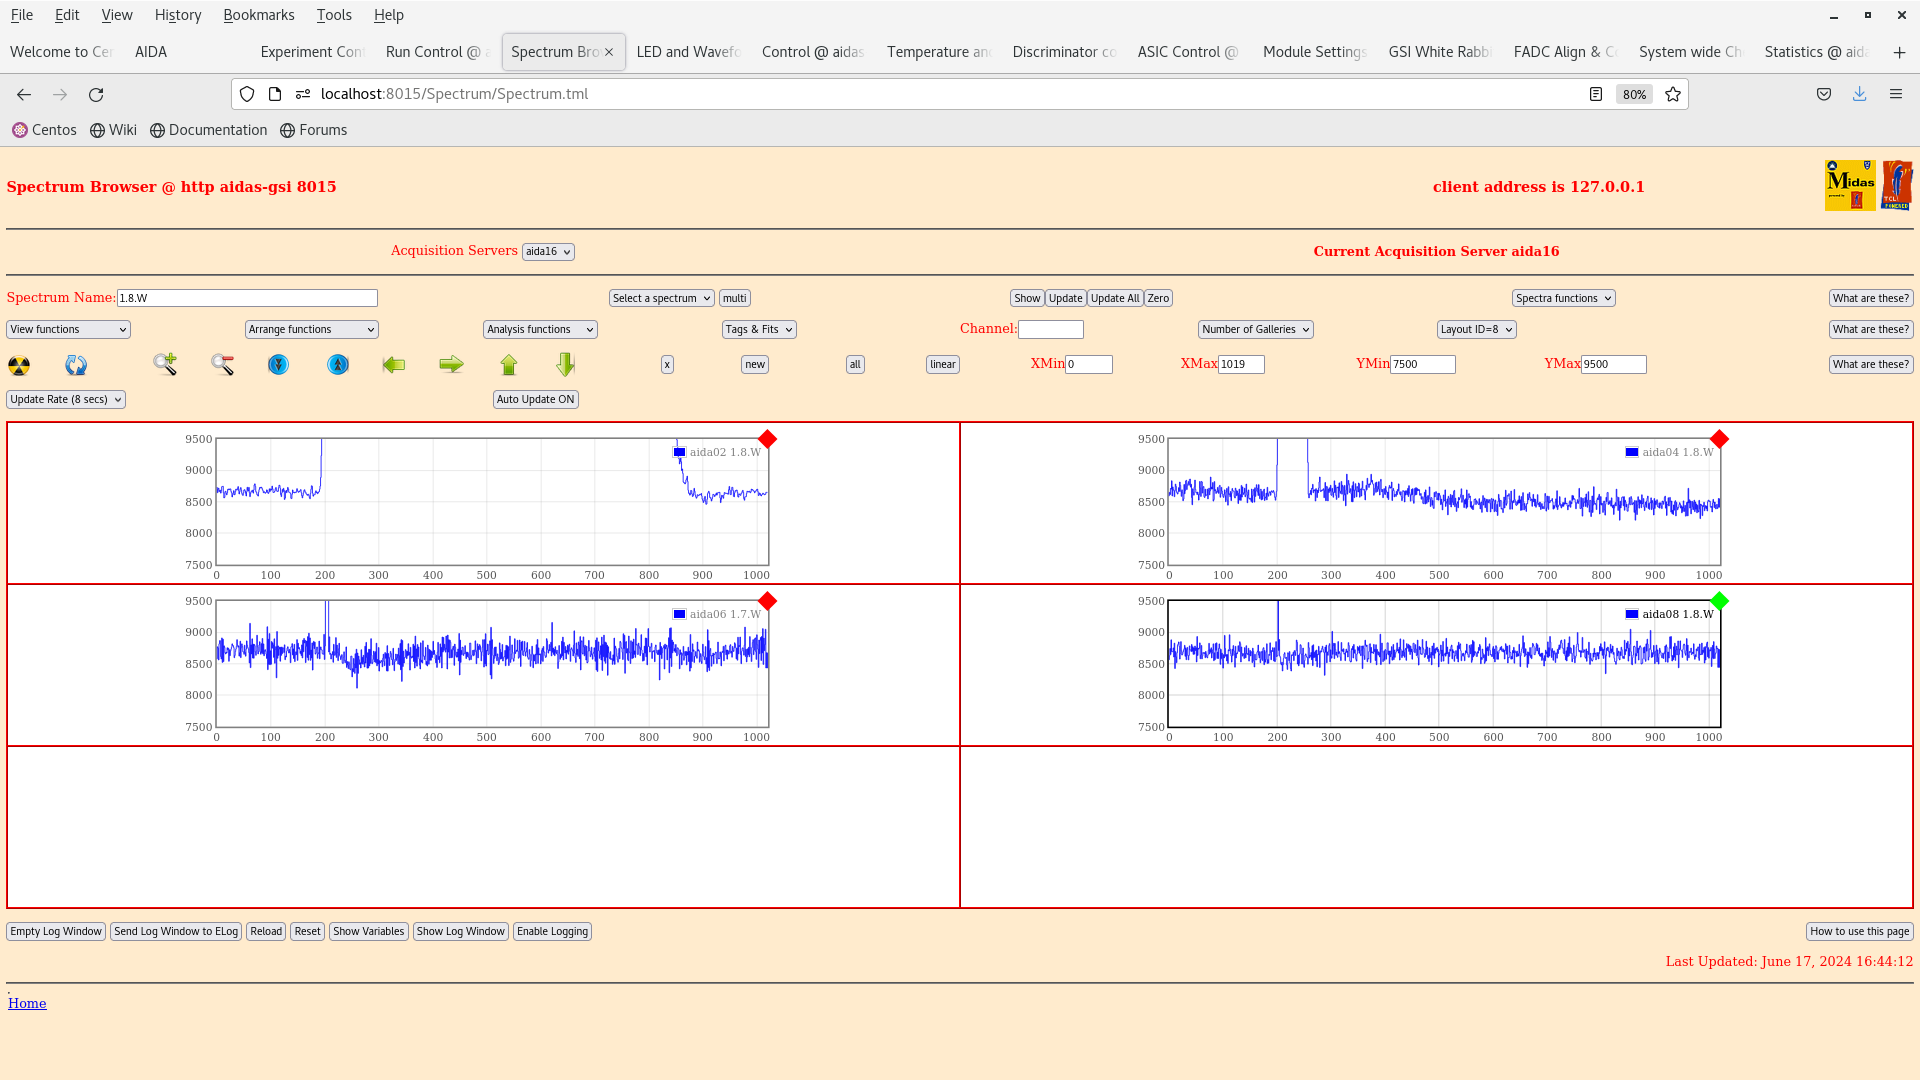This screenshot has height=1080, width=1920.
Task: Click the green right arrow icon
Action: (451, 365)
